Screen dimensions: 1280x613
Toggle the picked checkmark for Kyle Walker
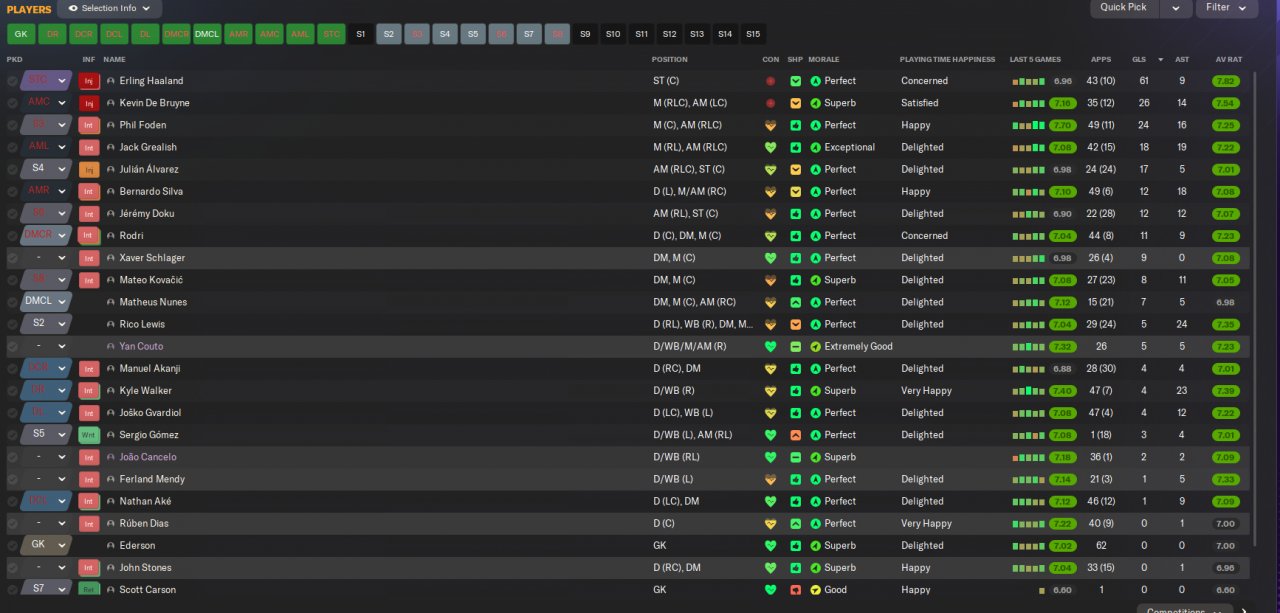[x=12, y=391]
